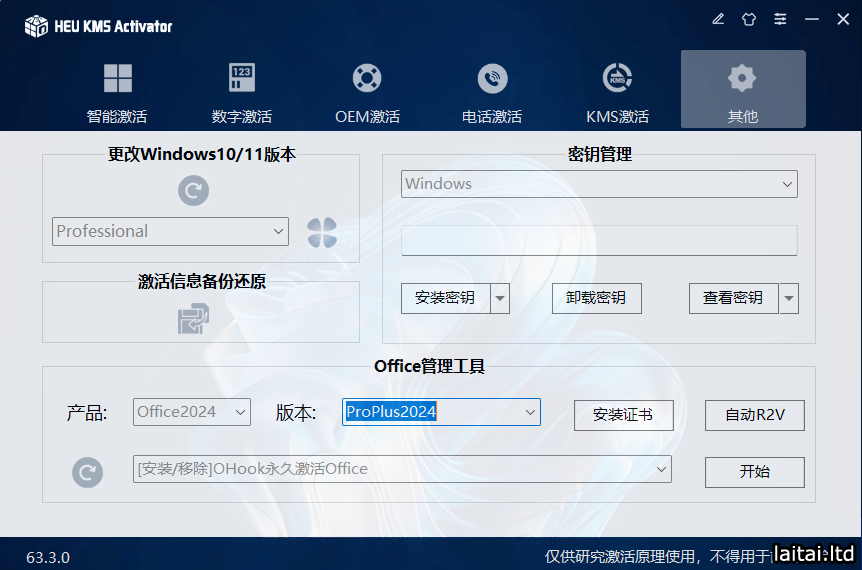Click the 仅供研究激活原理使用 status bar notice
862x570 pixels.
coord(621,556)
